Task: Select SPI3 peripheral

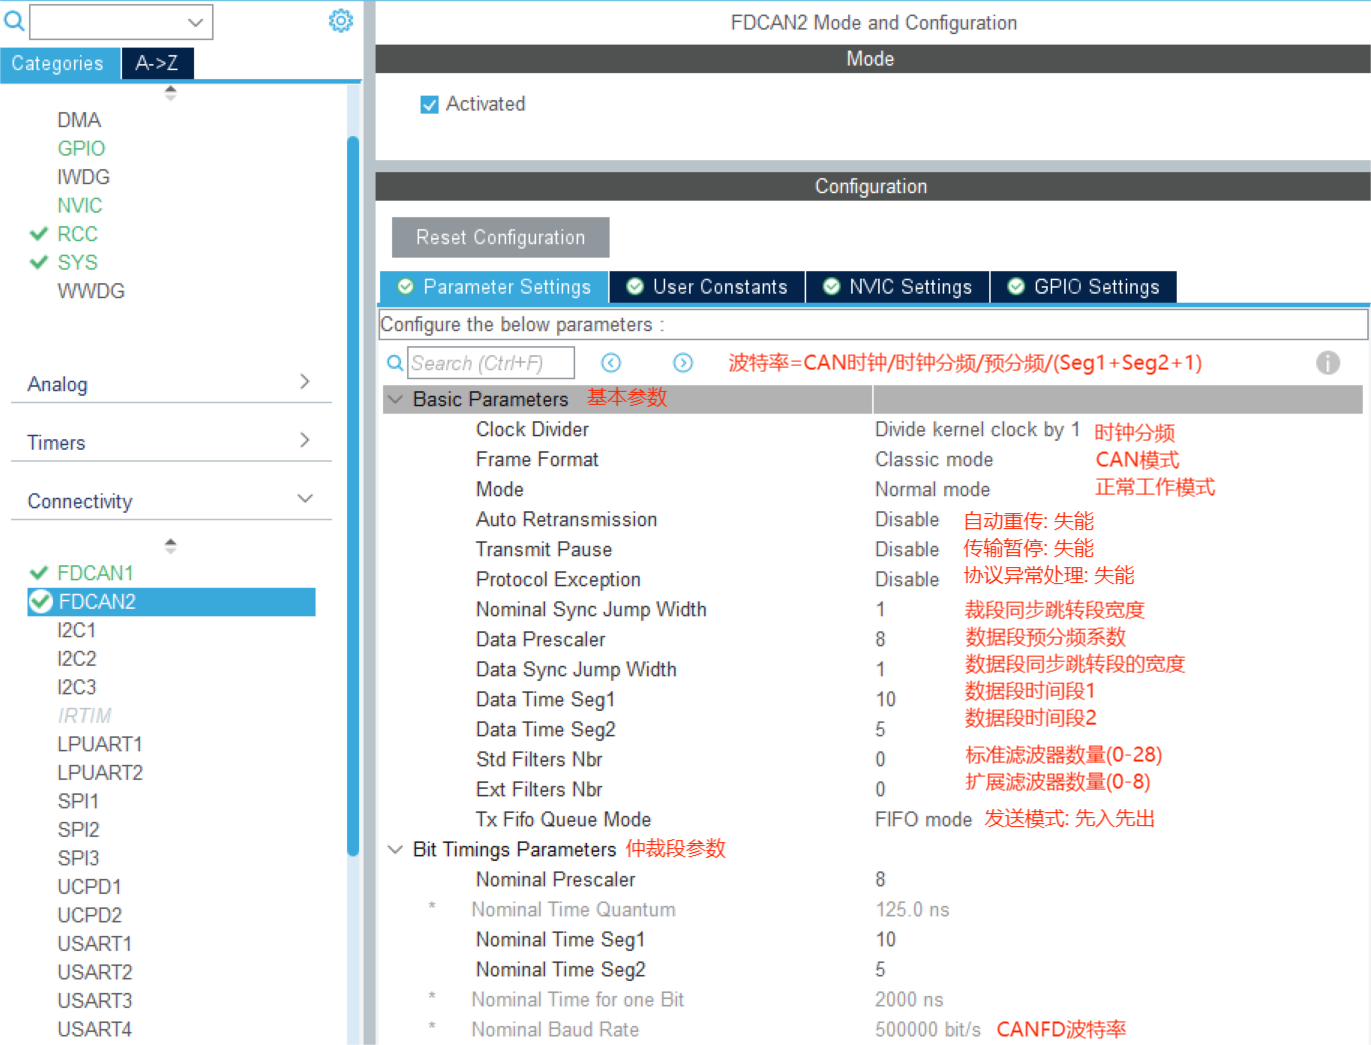Action: (78, 858)
